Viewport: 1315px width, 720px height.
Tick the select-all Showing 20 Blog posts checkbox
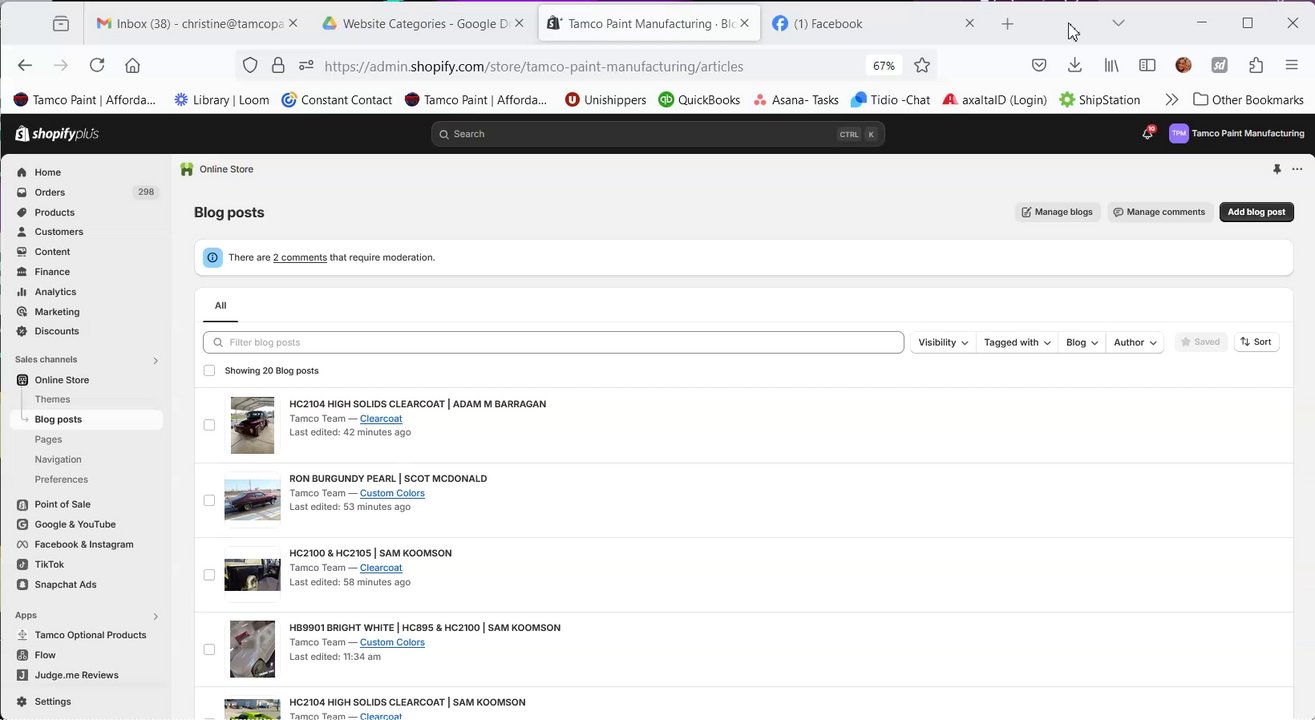click(x=209, y=370)
